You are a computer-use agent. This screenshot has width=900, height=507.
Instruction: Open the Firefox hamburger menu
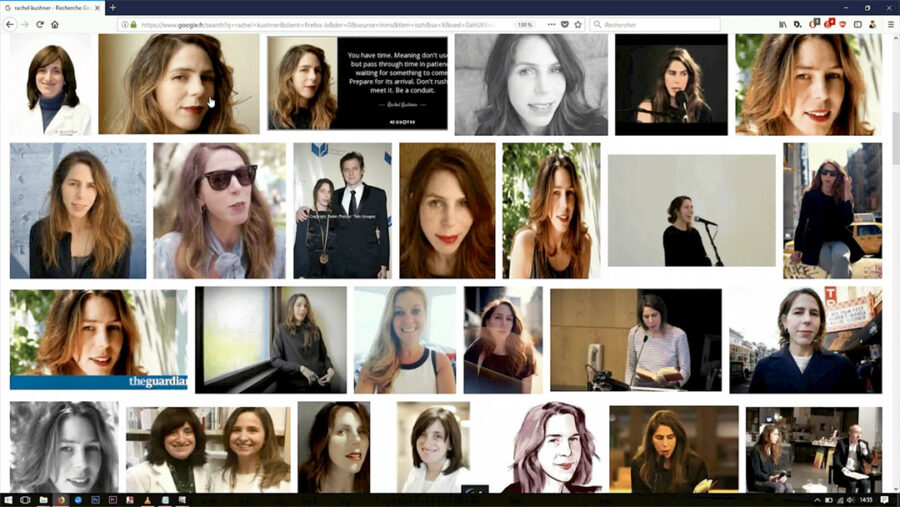[890, 24]
